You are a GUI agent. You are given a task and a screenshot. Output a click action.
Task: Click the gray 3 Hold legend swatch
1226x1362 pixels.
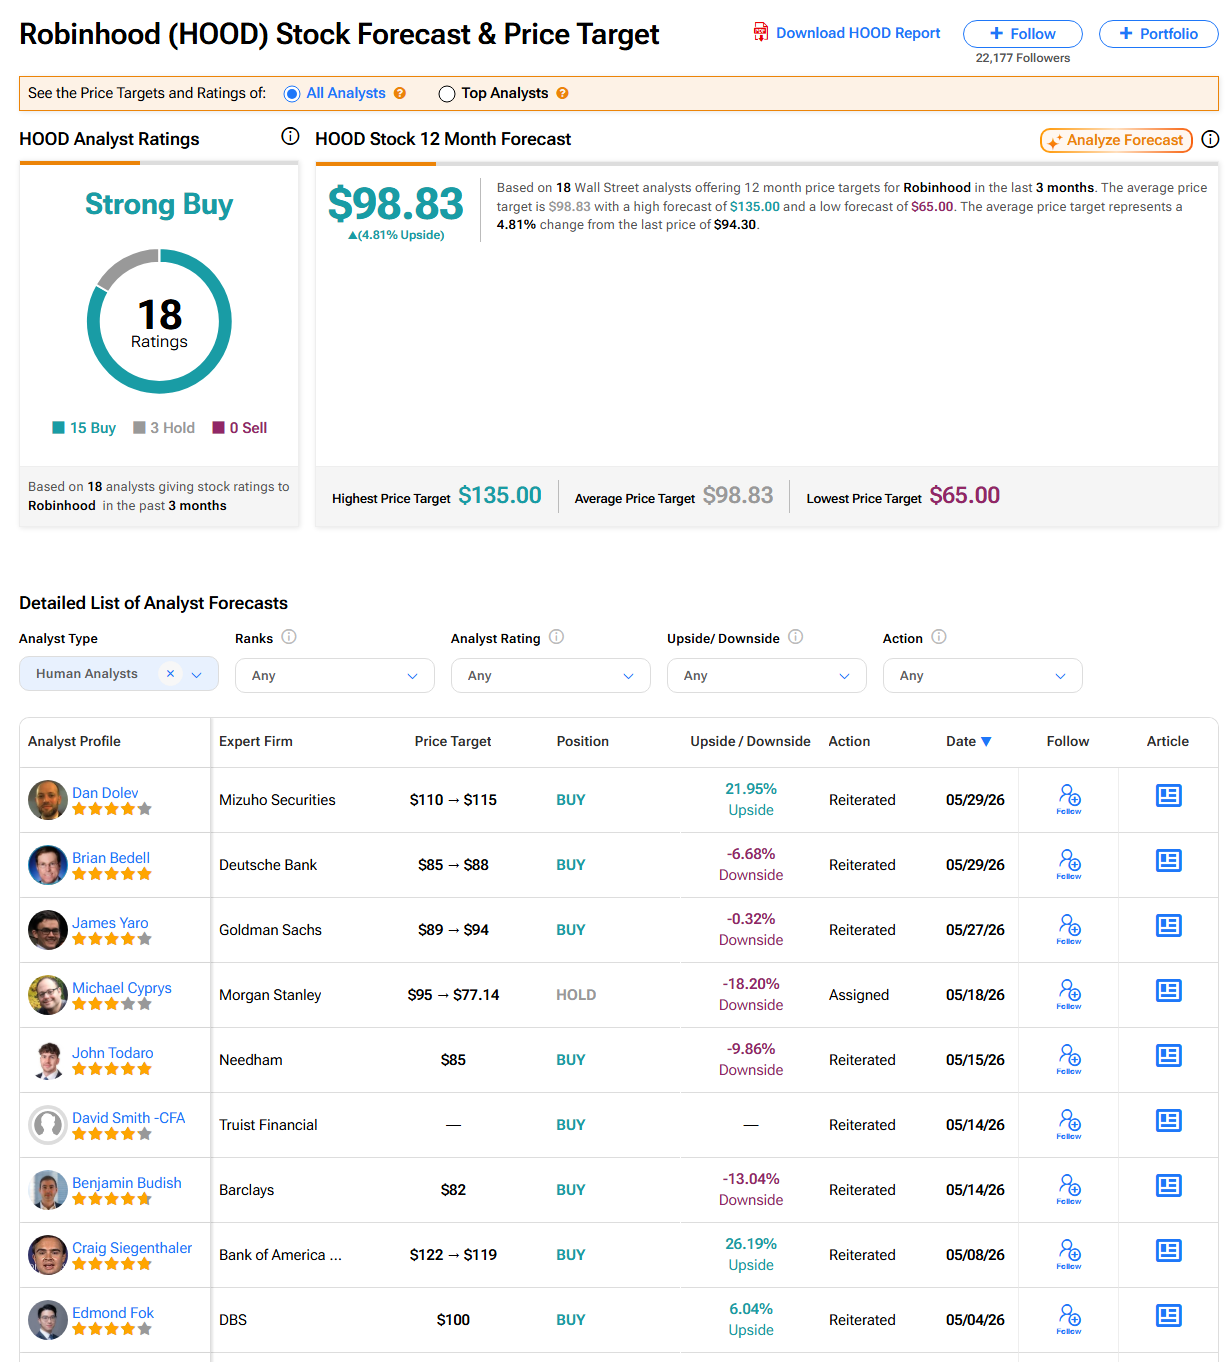[139, 428]
